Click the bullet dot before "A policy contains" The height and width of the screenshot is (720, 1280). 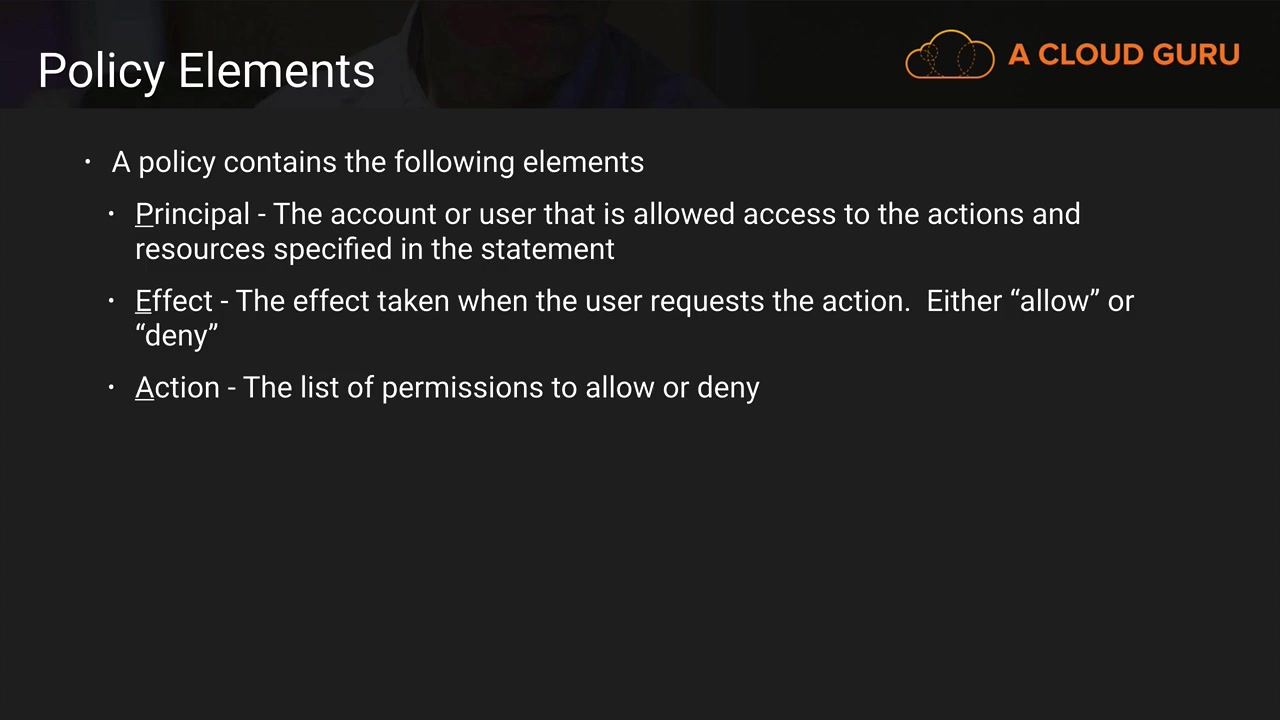tap(88, 161)
